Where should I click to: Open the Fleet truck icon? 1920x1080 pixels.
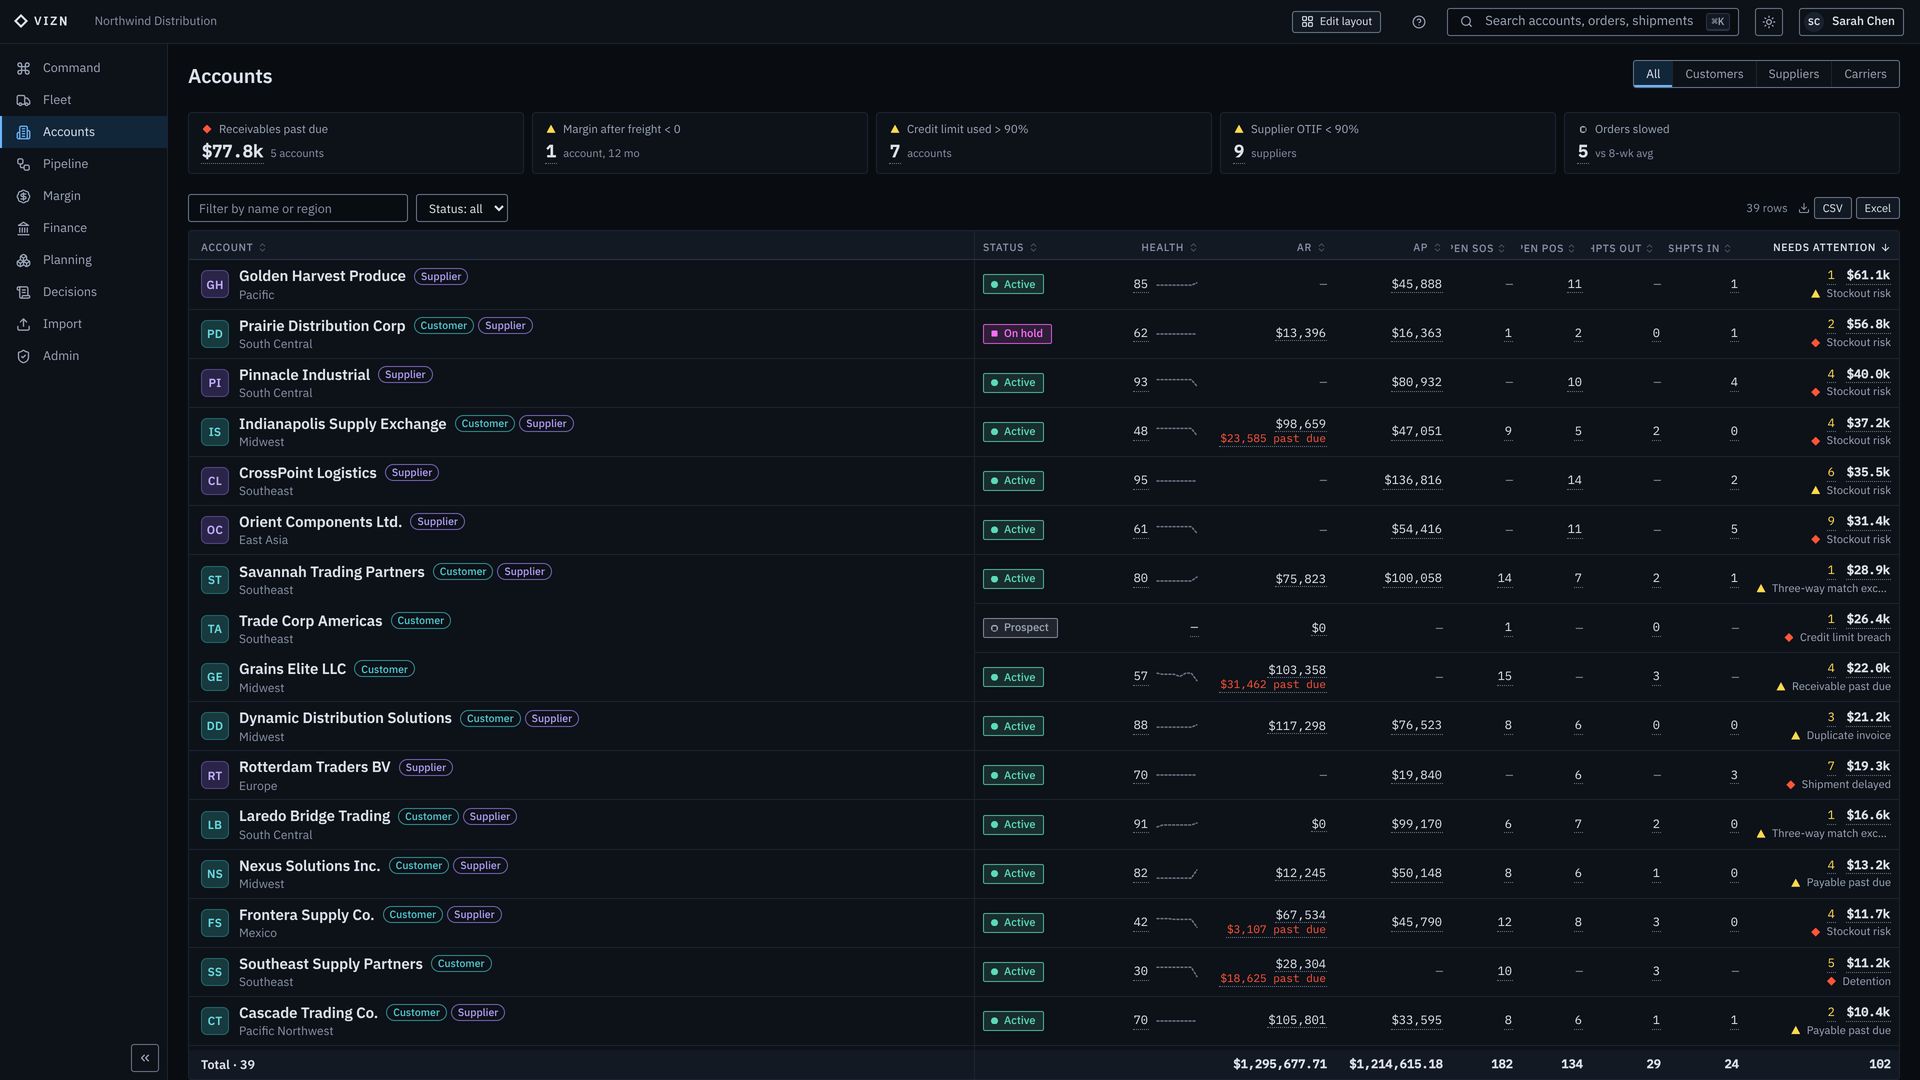click(23, 100)
